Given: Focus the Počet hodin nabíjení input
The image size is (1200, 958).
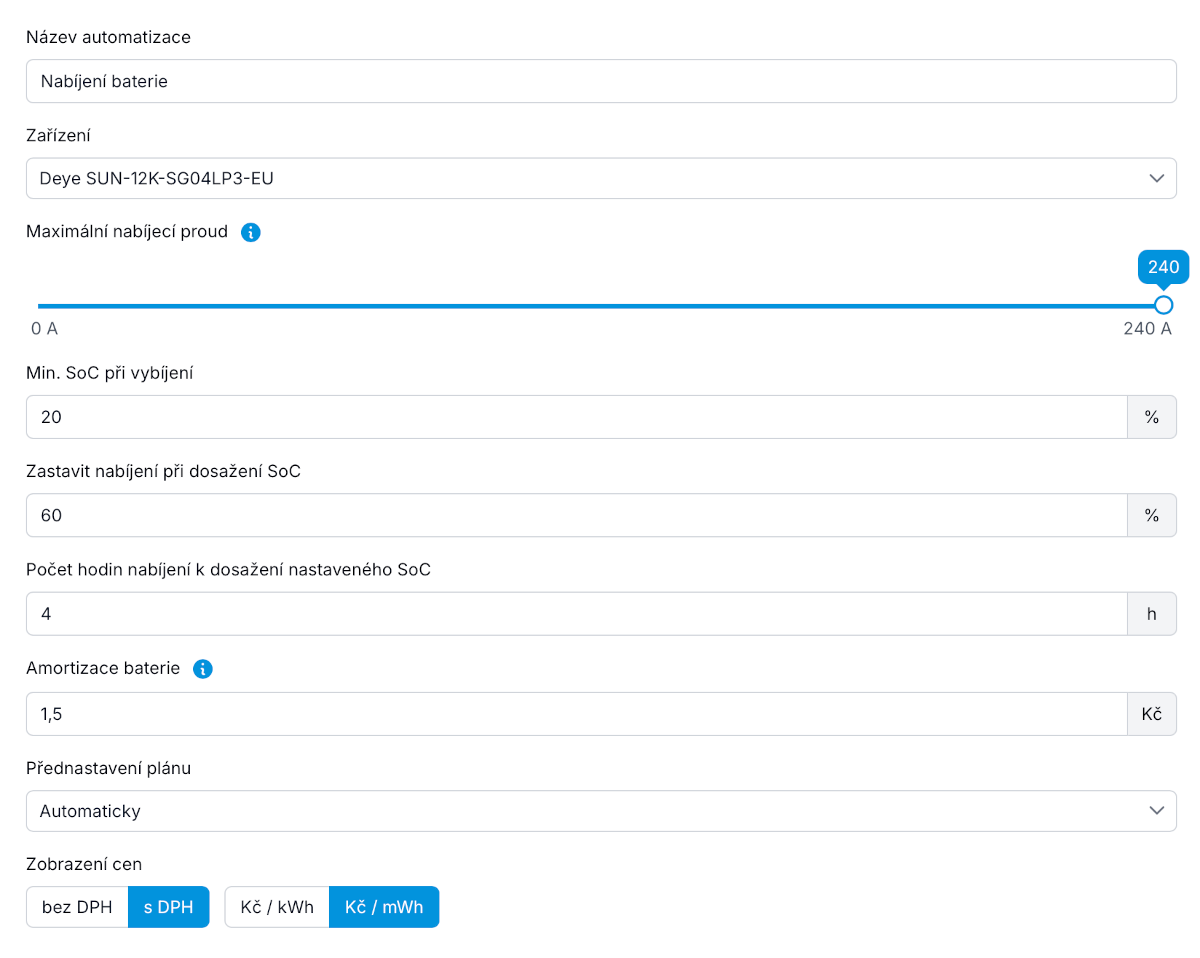Looking at the screenshot, I should pyautogui.click(x=576, y=614).
